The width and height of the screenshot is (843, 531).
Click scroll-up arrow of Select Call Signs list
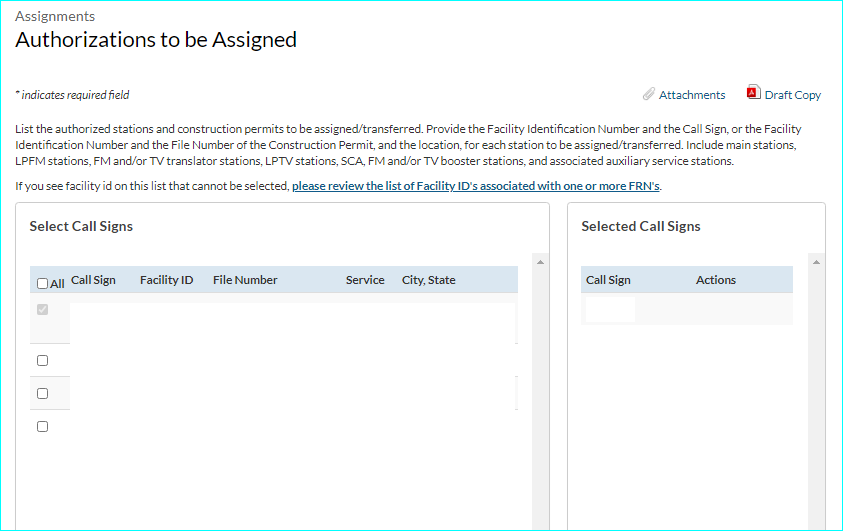point(541,262)
